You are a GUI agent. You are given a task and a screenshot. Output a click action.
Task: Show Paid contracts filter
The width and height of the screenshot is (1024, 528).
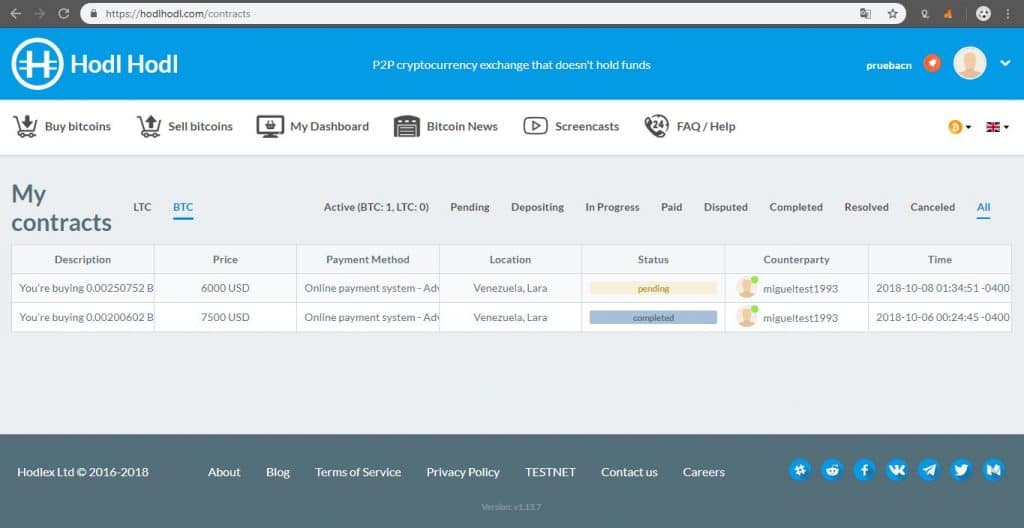click(x=671, y=207)
